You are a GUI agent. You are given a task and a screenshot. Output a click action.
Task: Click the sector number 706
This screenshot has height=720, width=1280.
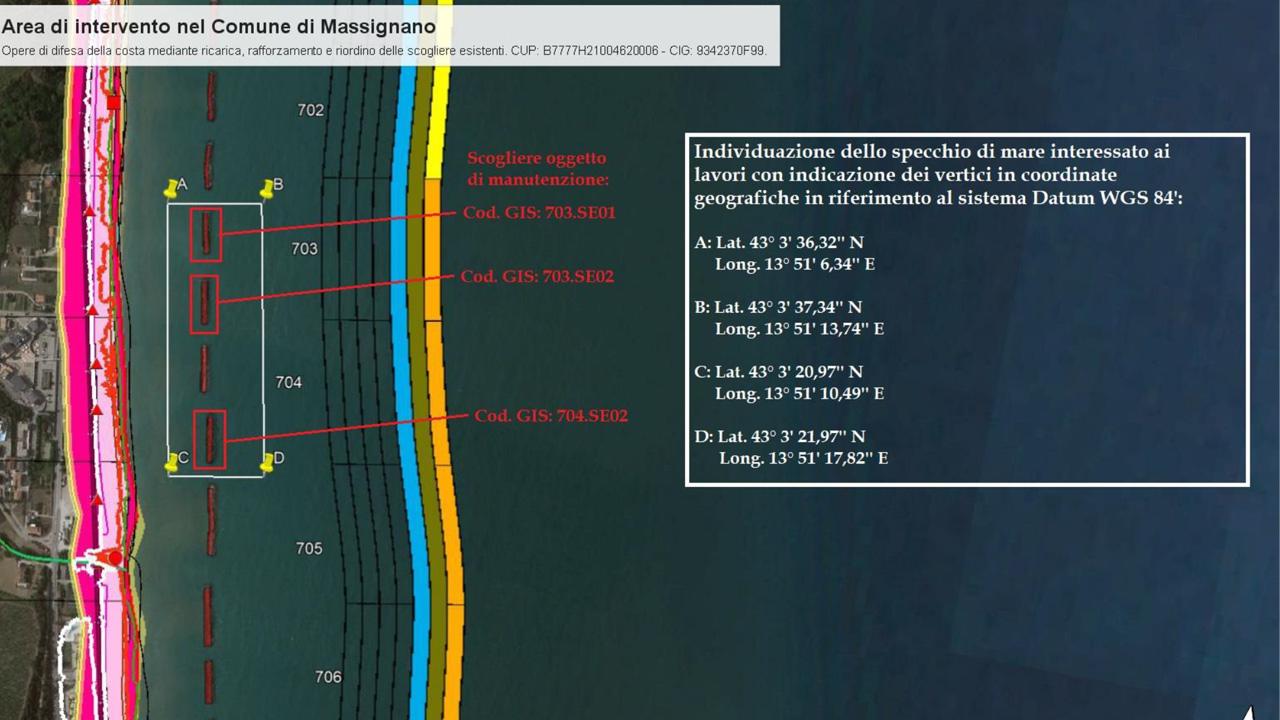(328, 677)
